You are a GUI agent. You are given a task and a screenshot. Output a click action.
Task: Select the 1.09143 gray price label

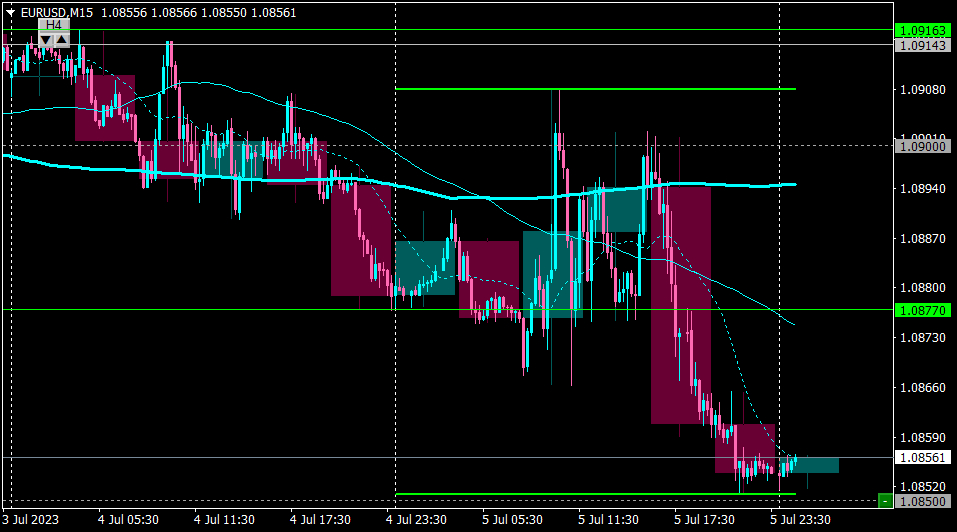click(923, 45)
